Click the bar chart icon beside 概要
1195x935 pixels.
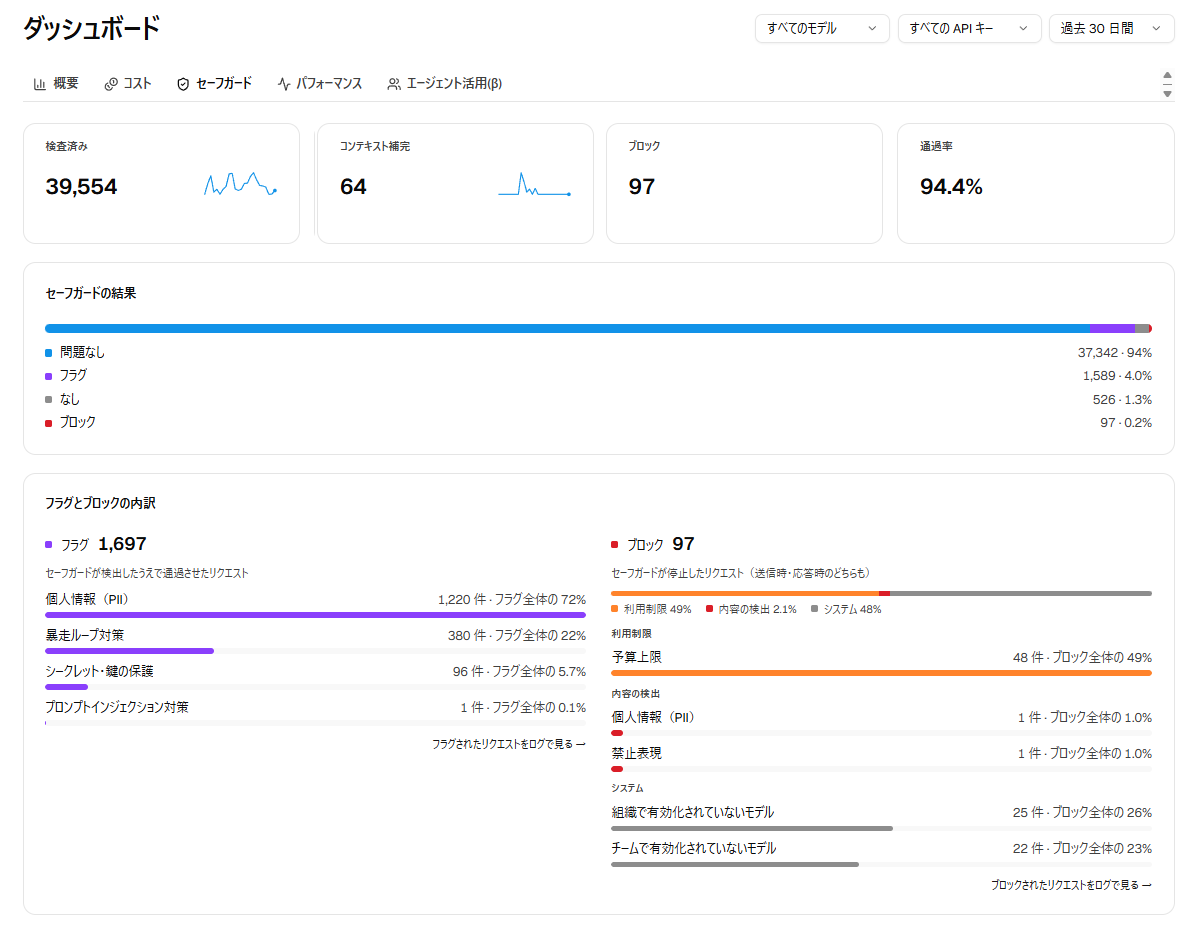coord(40,85)
